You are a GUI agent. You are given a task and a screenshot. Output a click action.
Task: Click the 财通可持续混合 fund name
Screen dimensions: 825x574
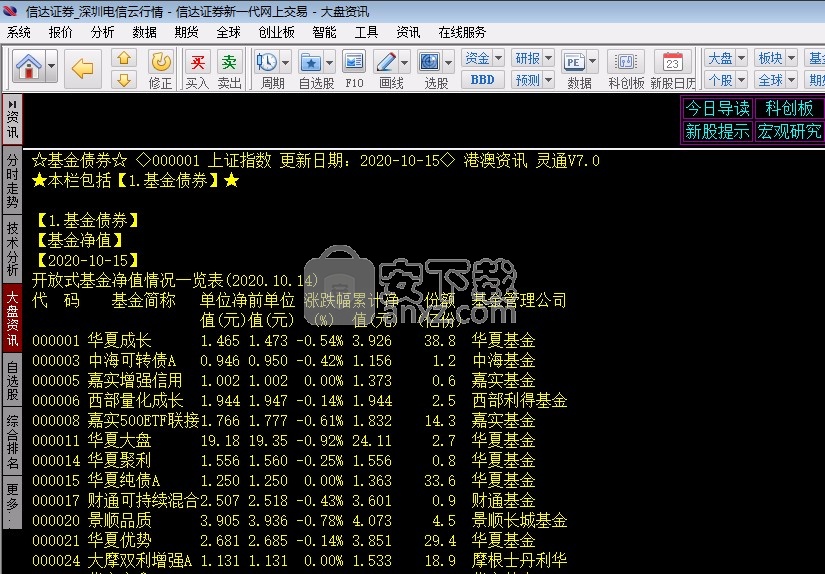pyautogui.click(x=143, y=500)
